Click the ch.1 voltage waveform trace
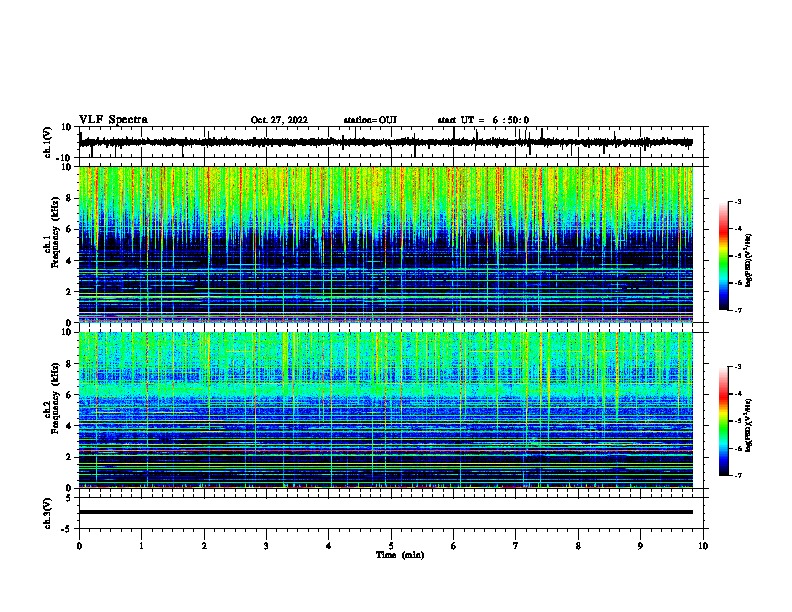 click(386, 142)
